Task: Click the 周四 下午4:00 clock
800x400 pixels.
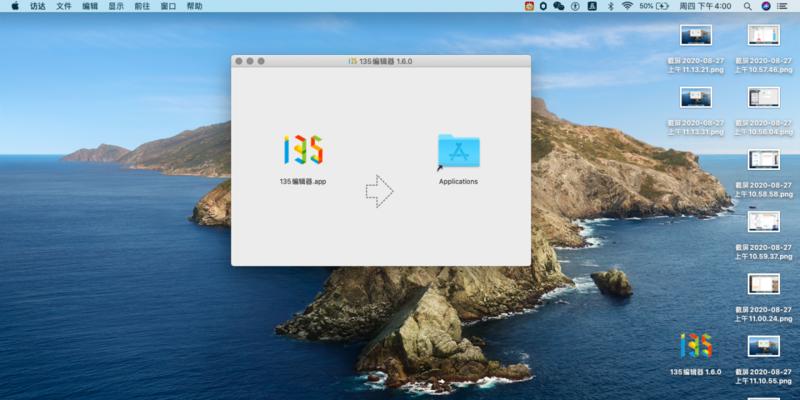Action: (x=705, y=6)
